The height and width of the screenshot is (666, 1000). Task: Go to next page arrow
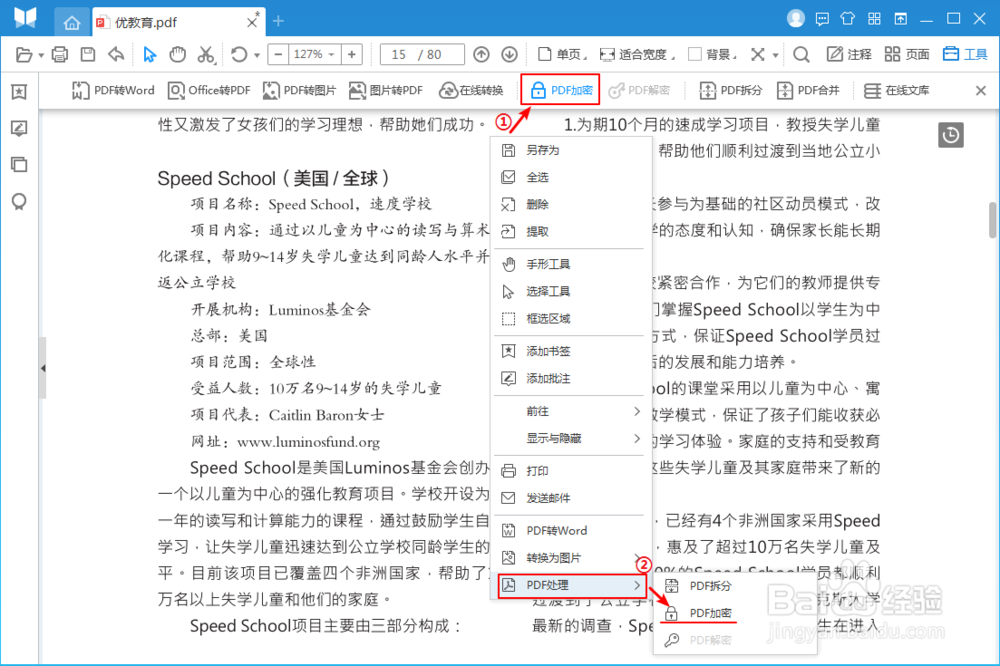pyautogui.click(x=509, y=55)
